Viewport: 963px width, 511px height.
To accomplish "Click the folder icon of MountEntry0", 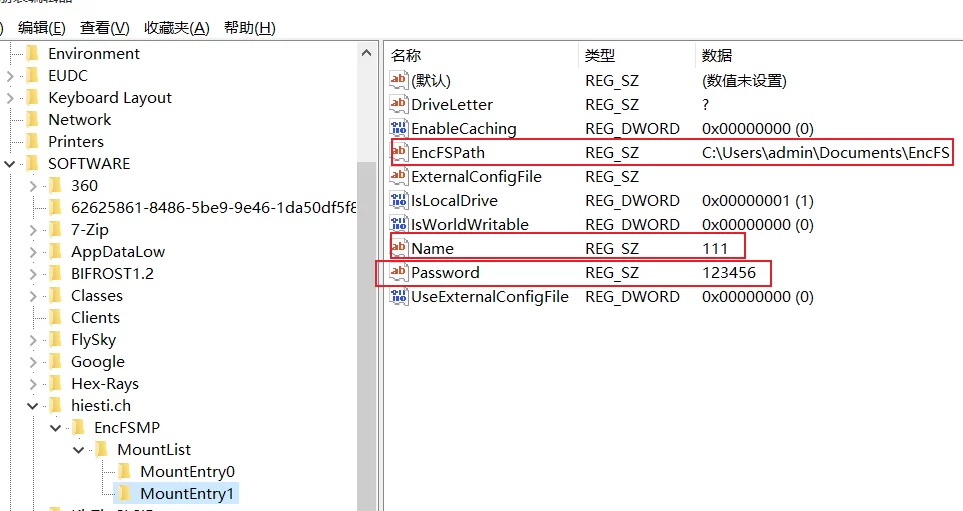I will click(125, 472).
